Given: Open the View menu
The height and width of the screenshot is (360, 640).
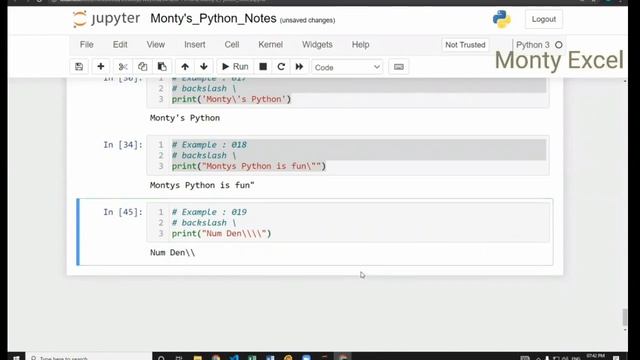Looking at the screenshot, I should click(156, 44).
